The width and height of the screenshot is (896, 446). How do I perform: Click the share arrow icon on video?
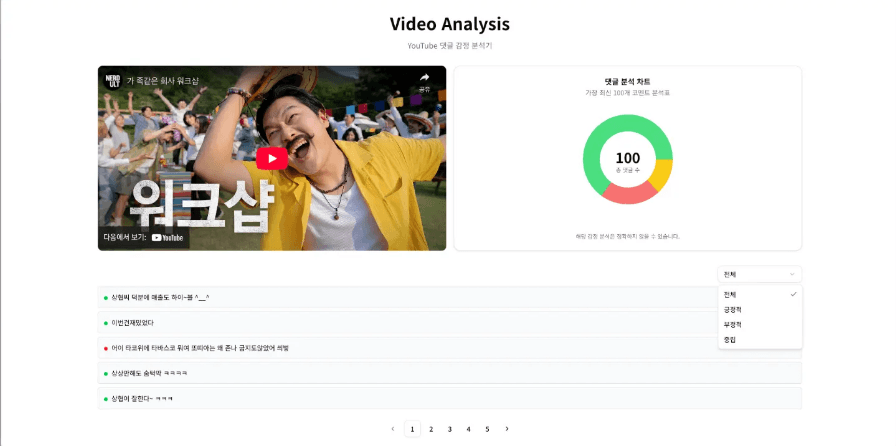(424, 78)
